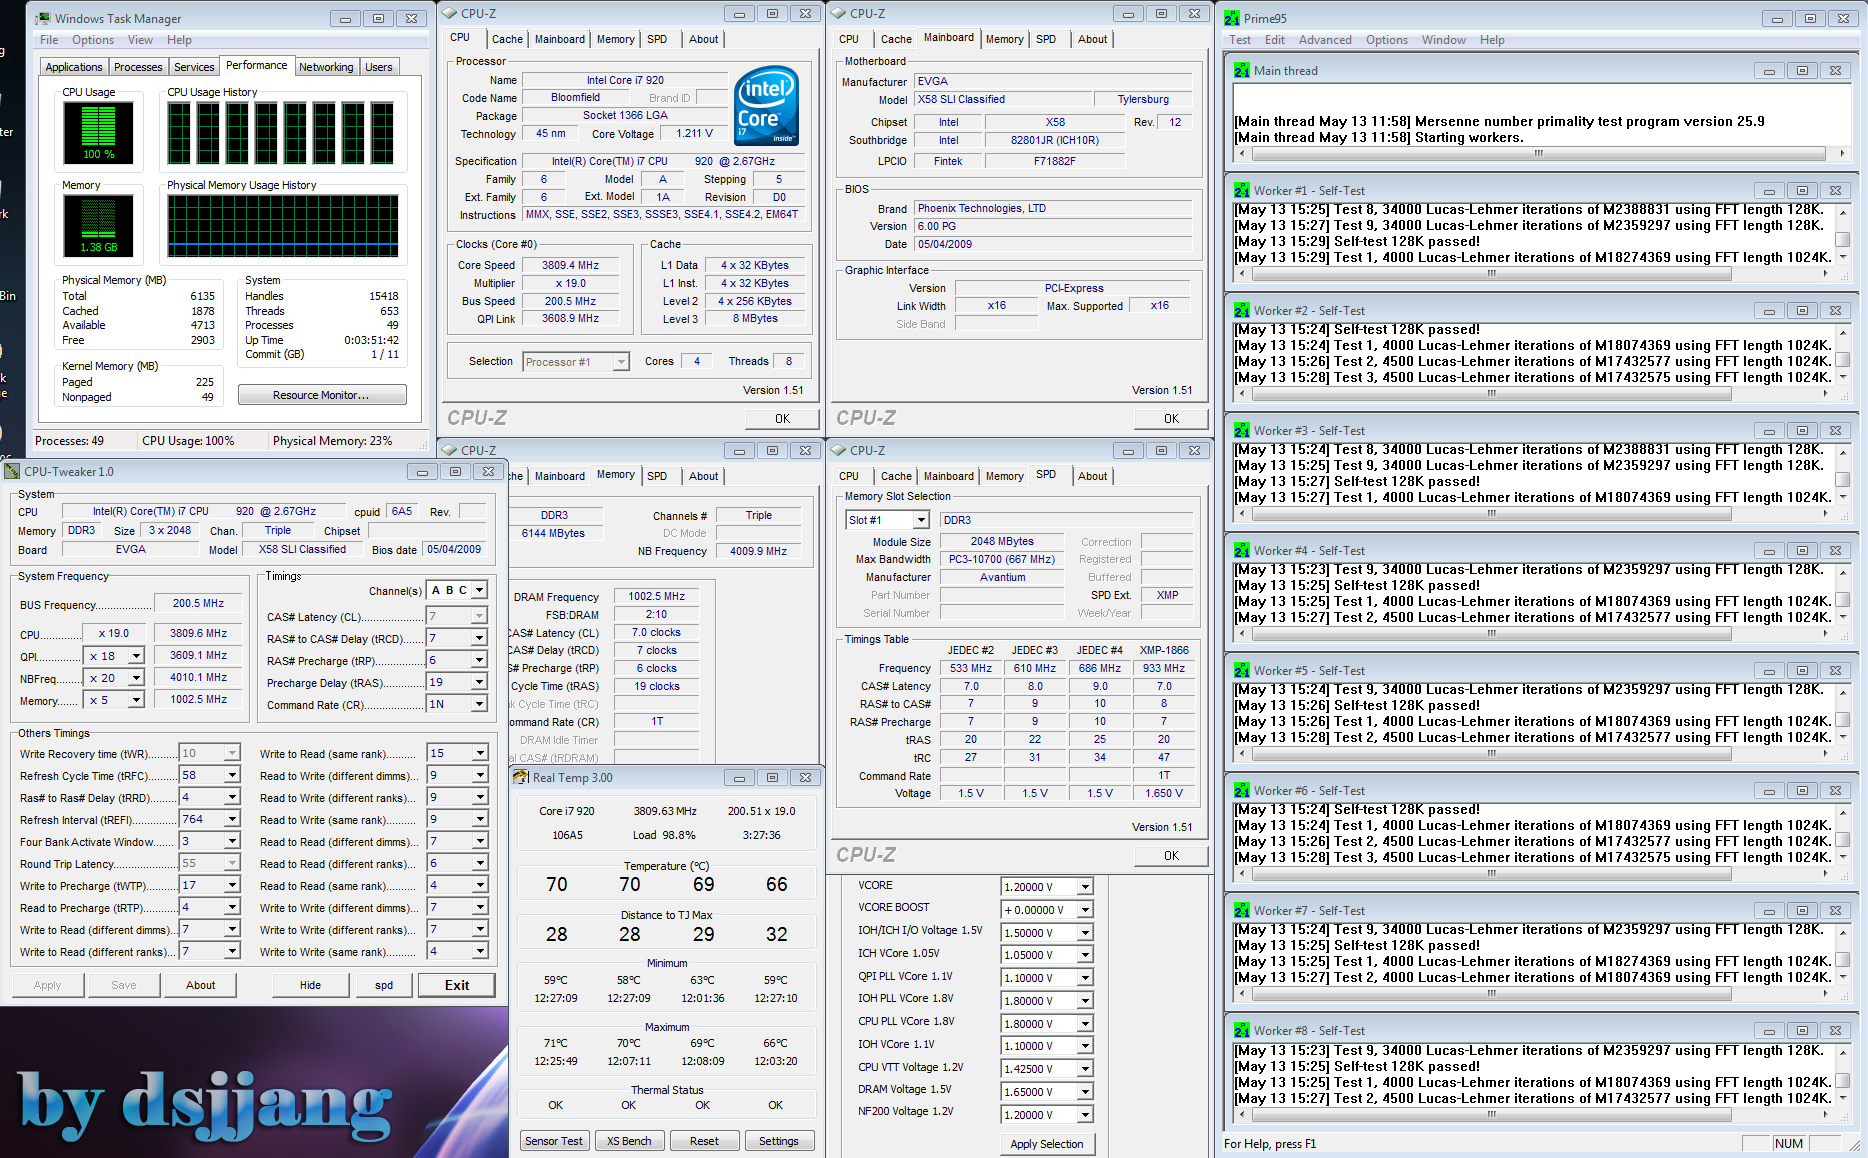Click the Resource Monitor button
This screenshot has width=1868, height=1158.
(x=321, y=395)
